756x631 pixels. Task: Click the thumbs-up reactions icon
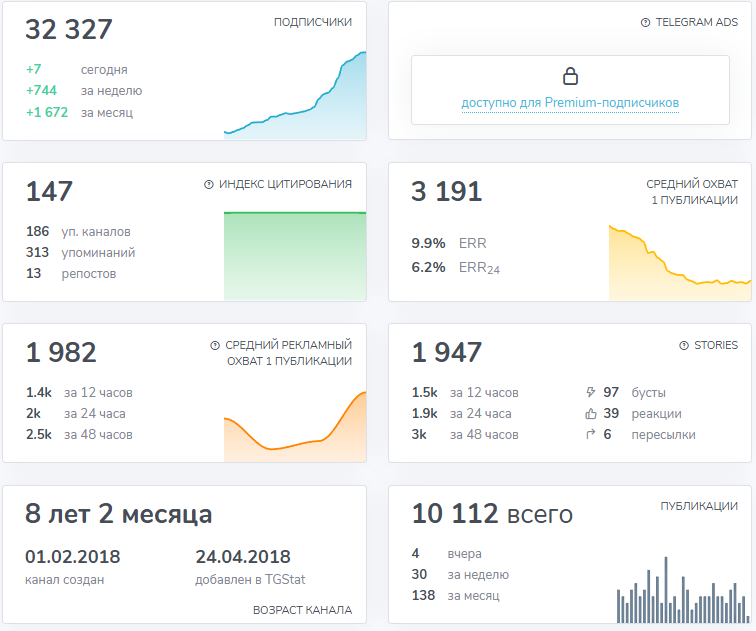point(590,414)
